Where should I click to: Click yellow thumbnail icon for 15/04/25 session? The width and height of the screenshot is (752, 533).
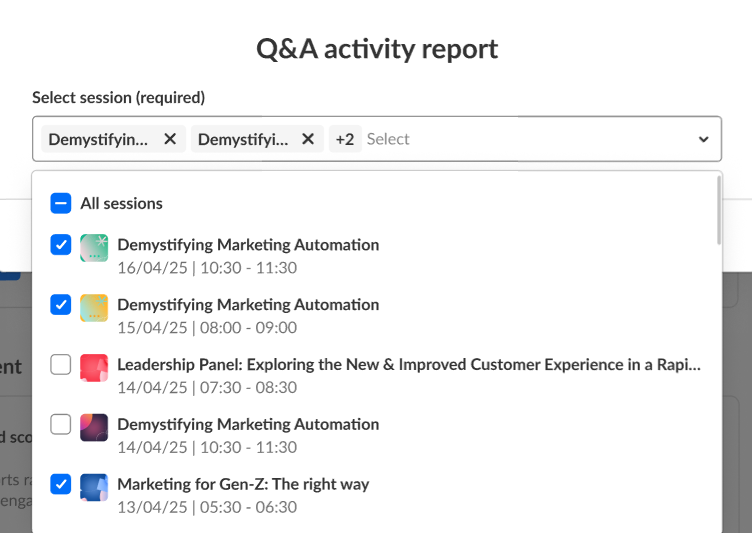tap(94, 308)
